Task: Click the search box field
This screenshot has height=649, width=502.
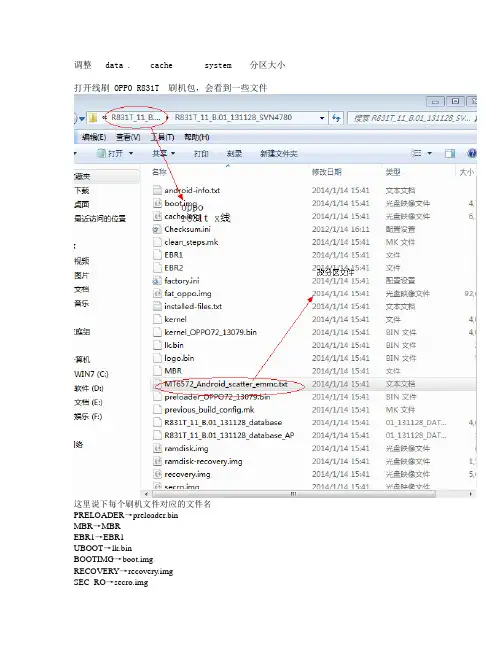Action: pyautogui.click(x=412, y=118)
